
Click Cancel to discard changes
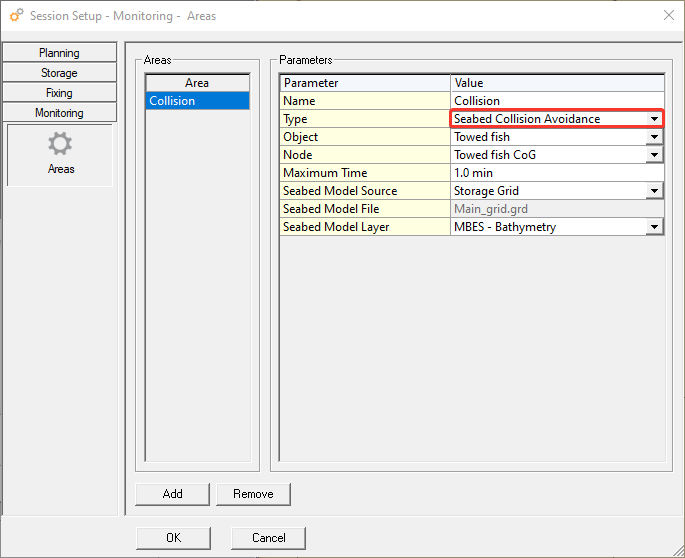[x=268, y=538]
